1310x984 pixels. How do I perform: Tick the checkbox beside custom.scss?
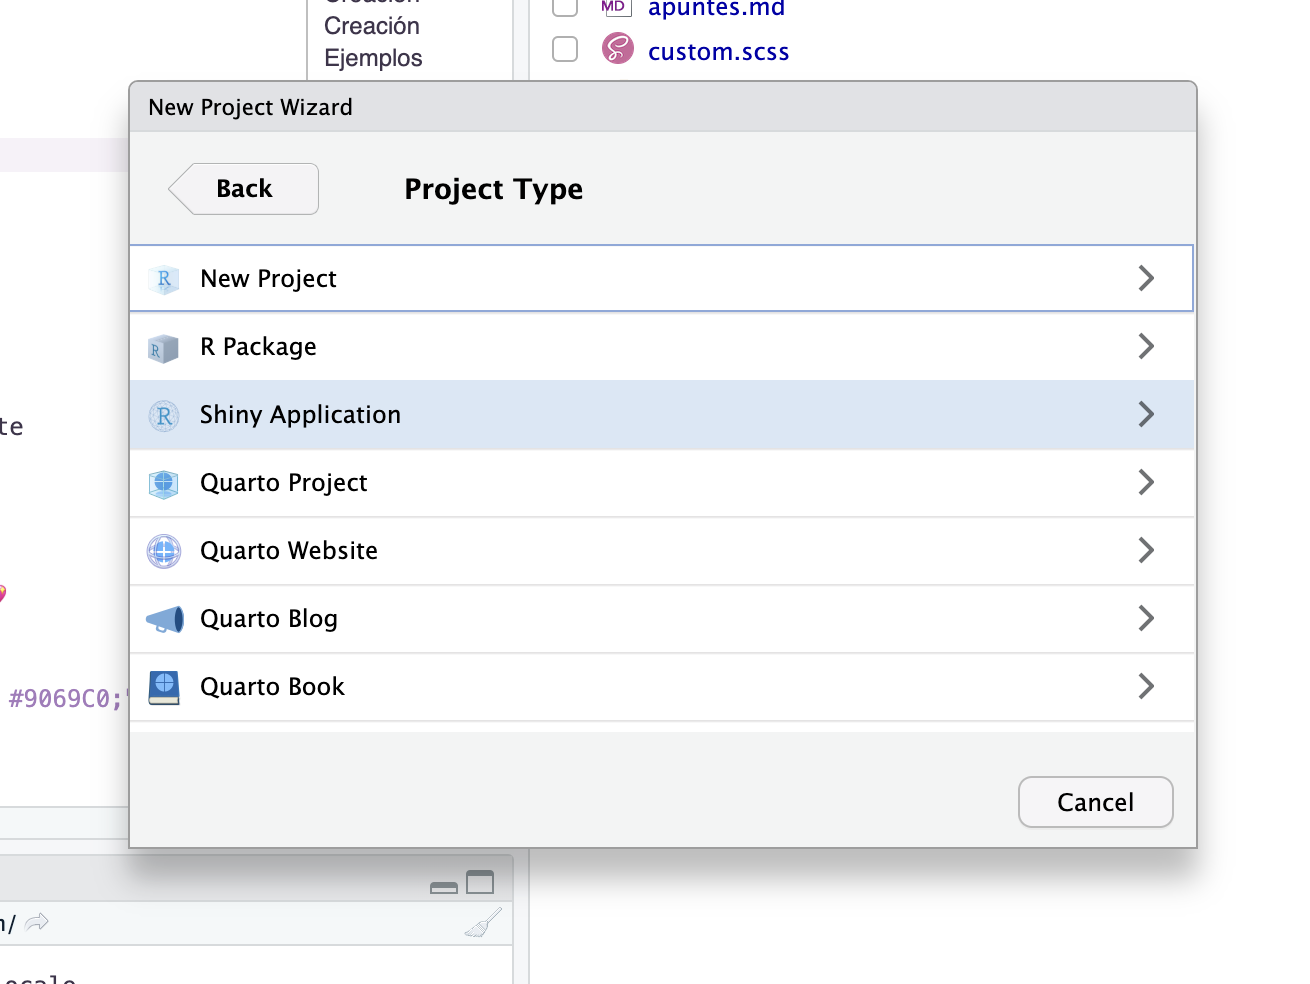(565, 49)
